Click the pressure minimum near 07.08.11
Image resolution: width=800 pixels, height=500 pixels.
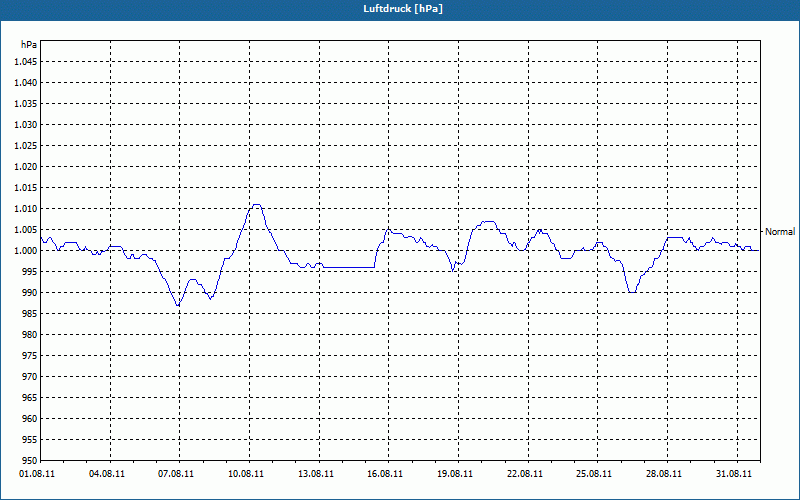178,305
